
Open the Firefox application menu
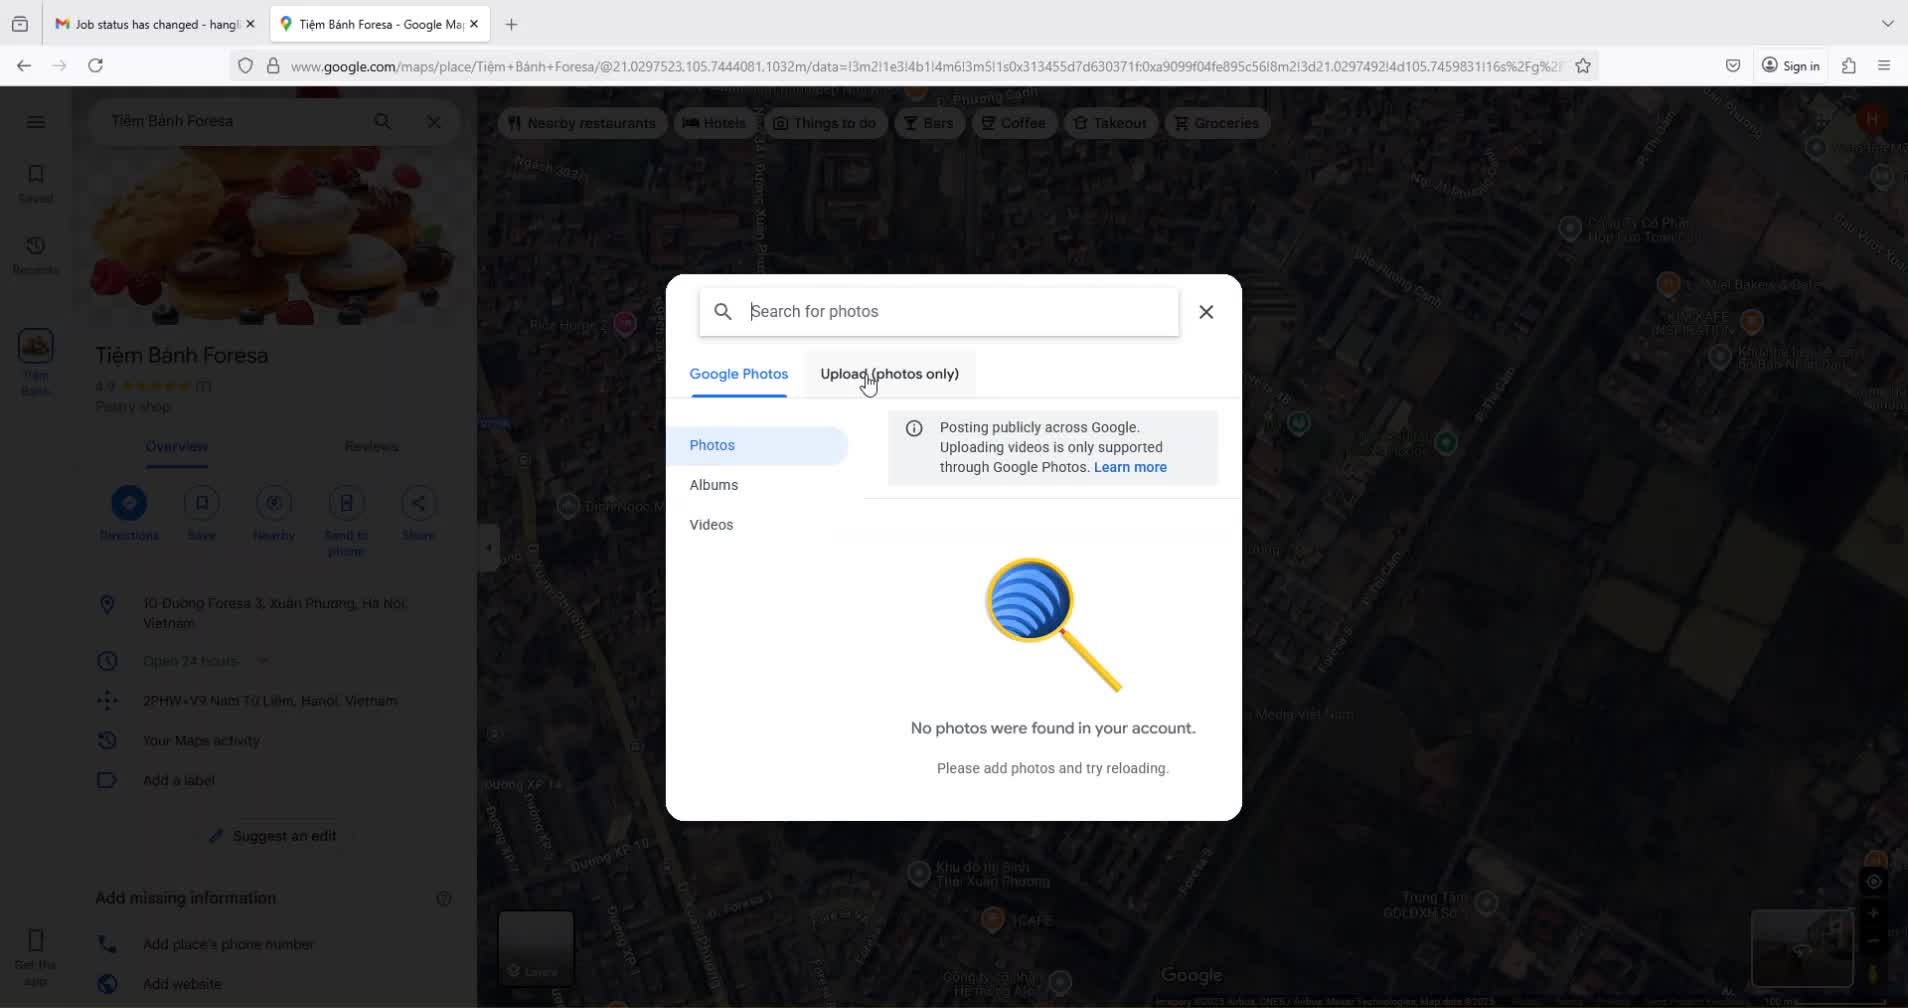click(1884, 66)
